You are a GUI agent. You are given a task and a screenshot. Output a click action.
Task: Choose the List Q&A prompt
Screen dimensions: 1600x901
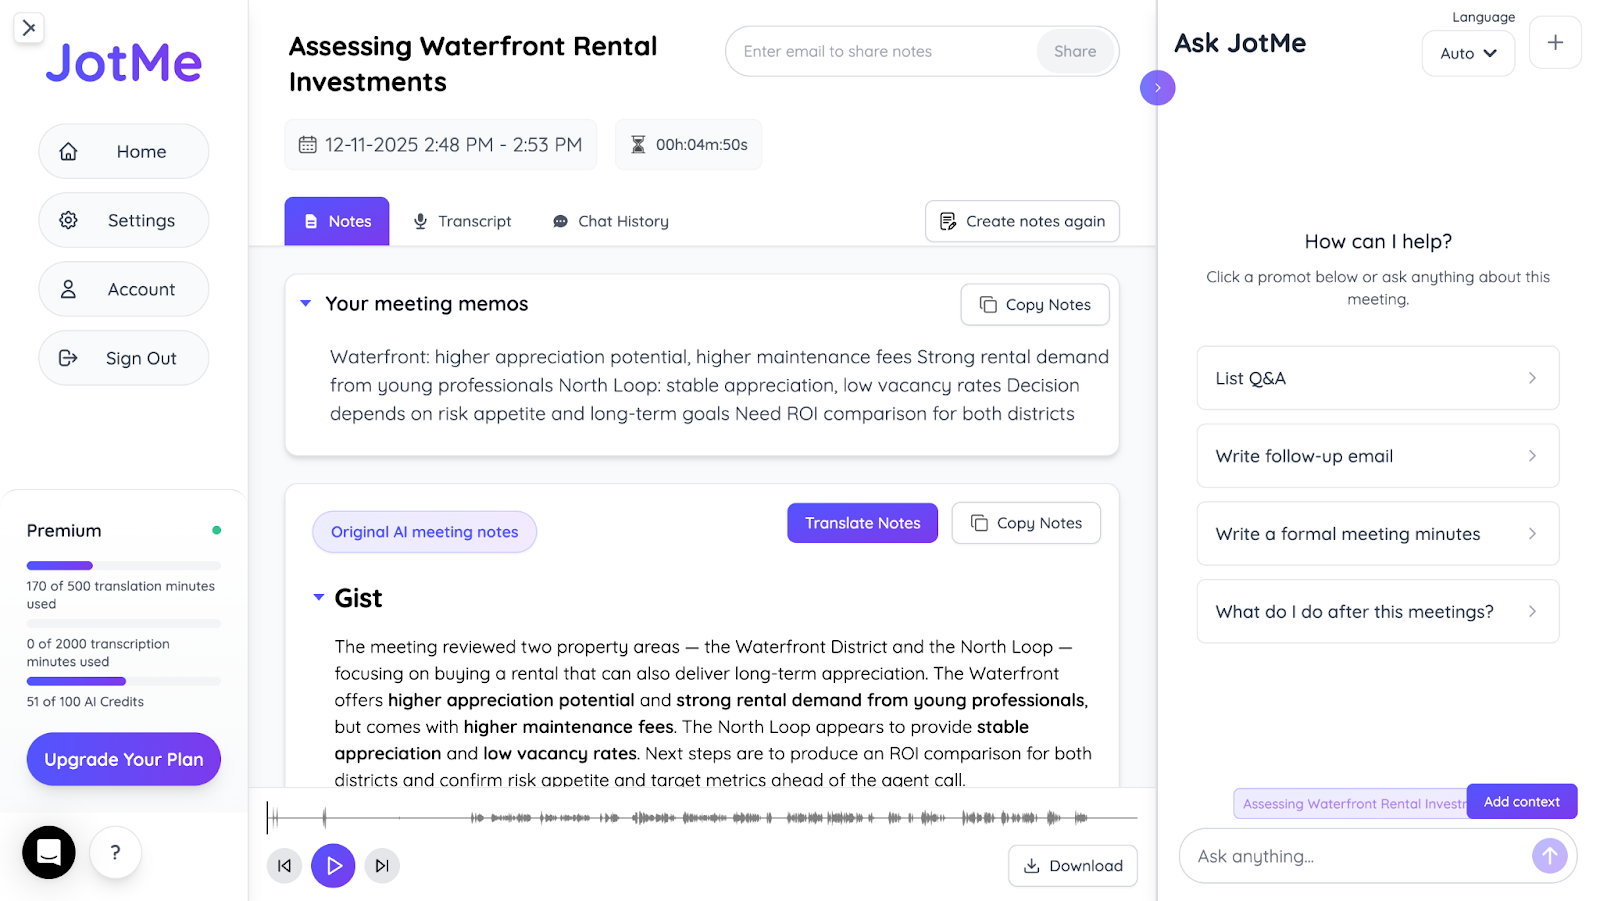pyautogui.click(x=1377, y=378)
